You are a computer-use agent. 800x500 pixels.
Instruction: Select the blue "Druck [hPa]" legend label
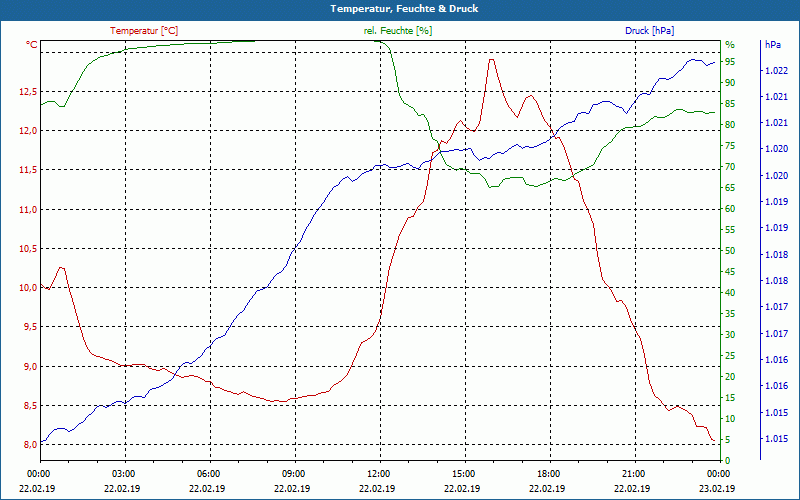point(649,31)
